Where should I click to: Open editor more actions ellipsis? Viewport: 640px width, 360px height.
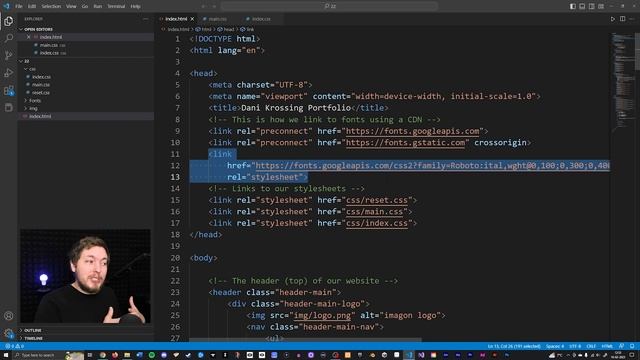coord(632,19)
